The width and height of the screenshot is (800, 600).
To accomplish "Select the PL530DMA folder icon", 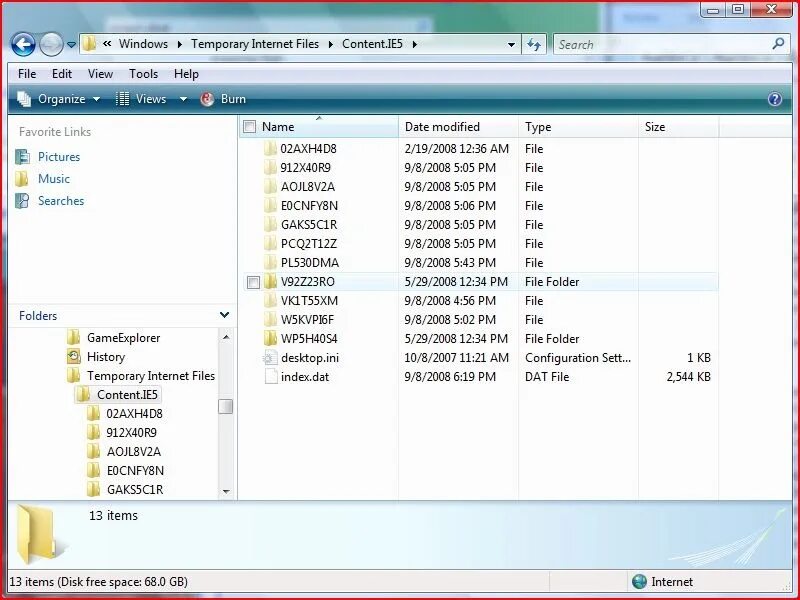I will [x=270, y=262].
